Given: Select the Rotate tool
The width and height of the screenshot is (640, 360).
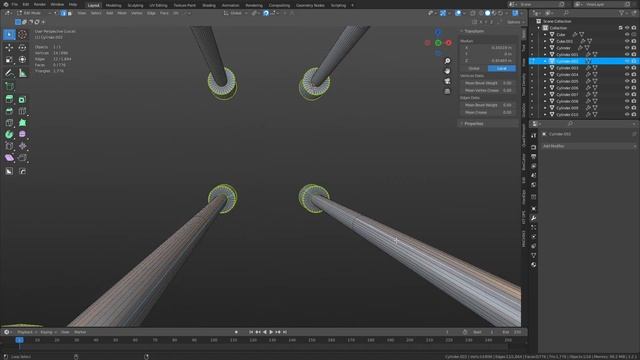Looking at the screenshot, I should 22,48.
